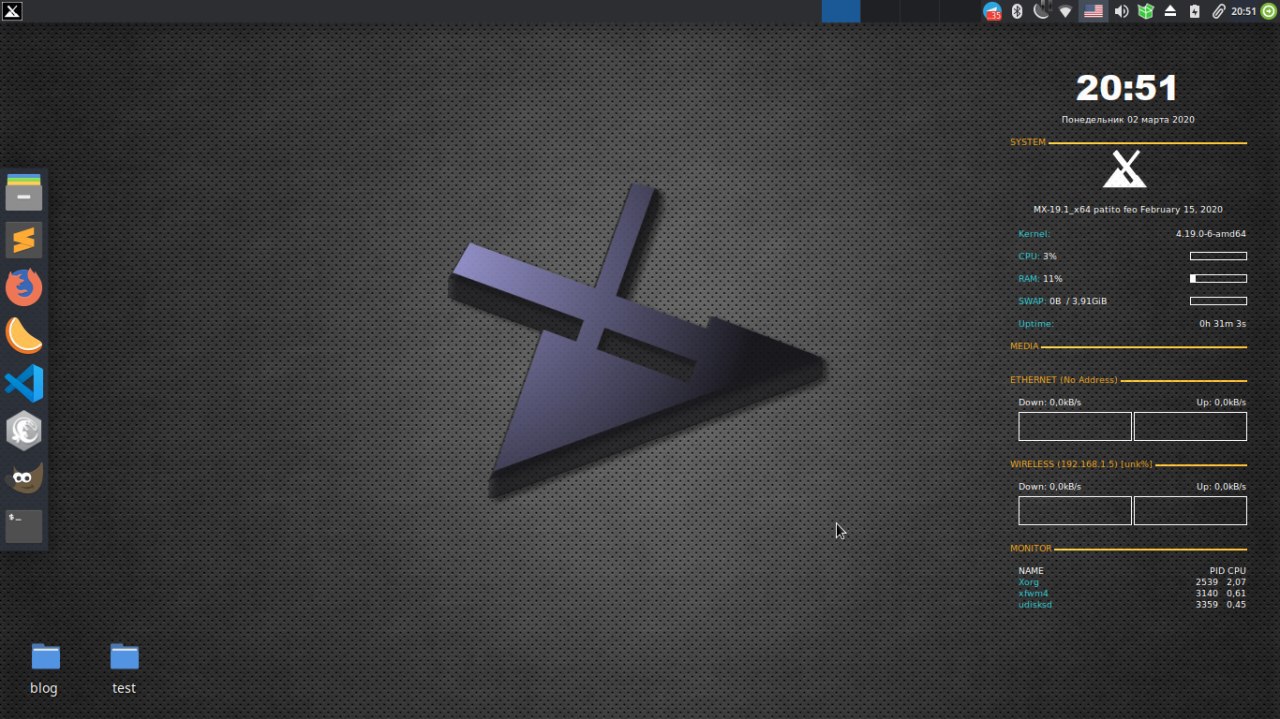Open the battery power manager icon

click(x=1194, y=11)
